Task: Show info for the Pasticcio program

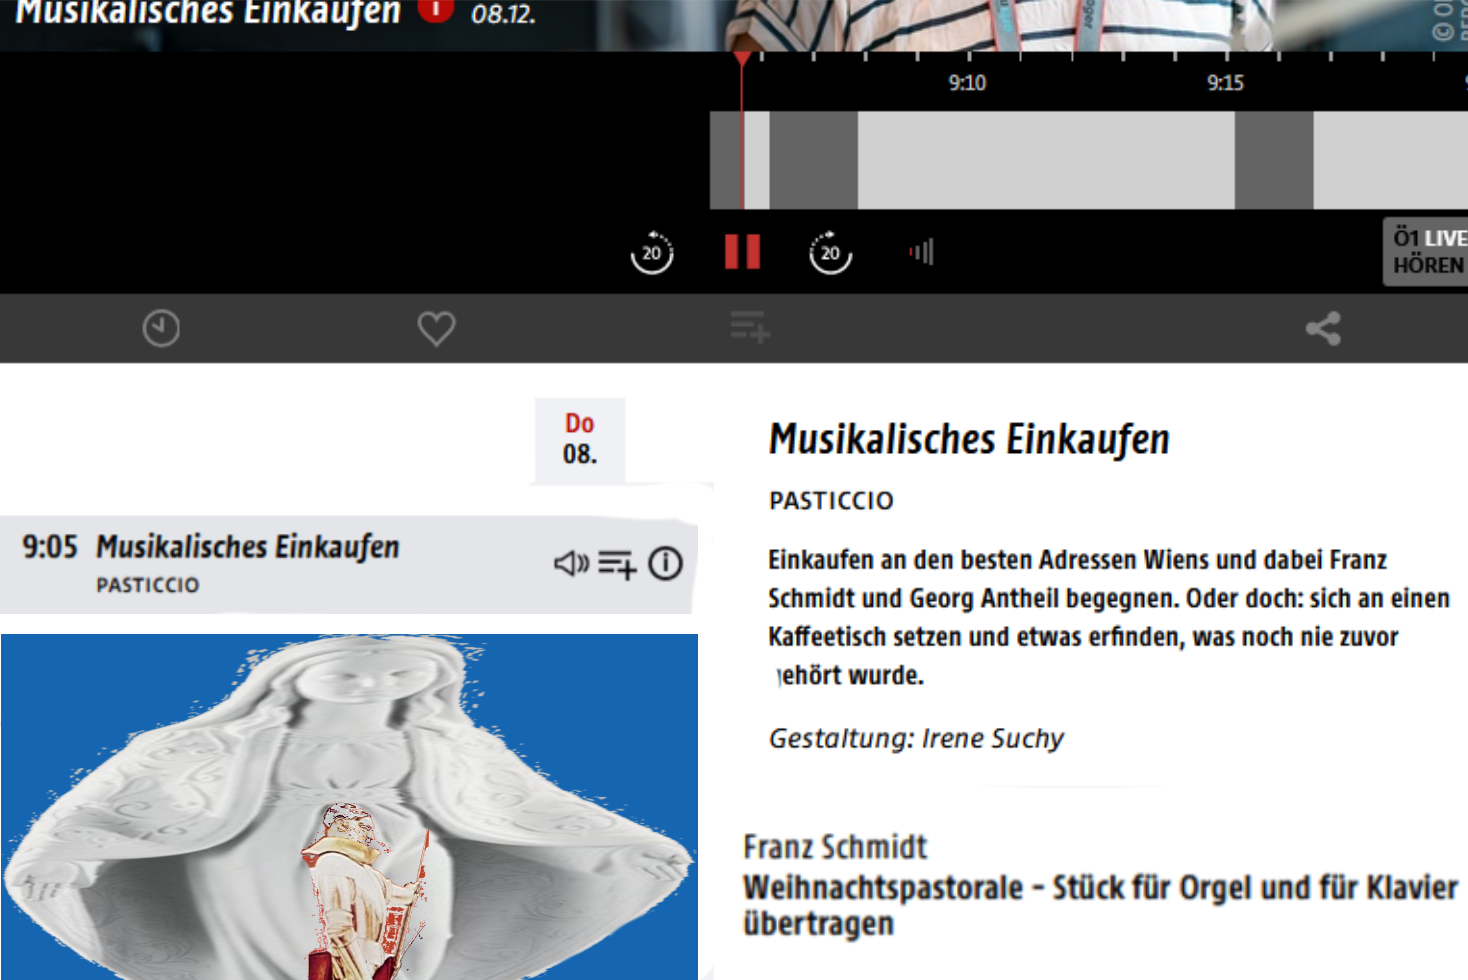Action: 666,564
